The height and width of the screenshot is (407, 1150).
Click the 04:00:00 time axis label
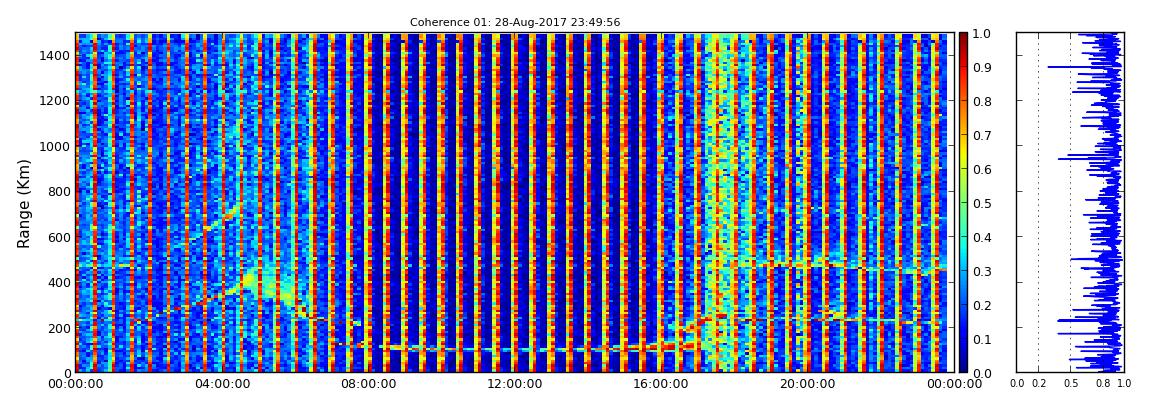click(x=221, y=384)
